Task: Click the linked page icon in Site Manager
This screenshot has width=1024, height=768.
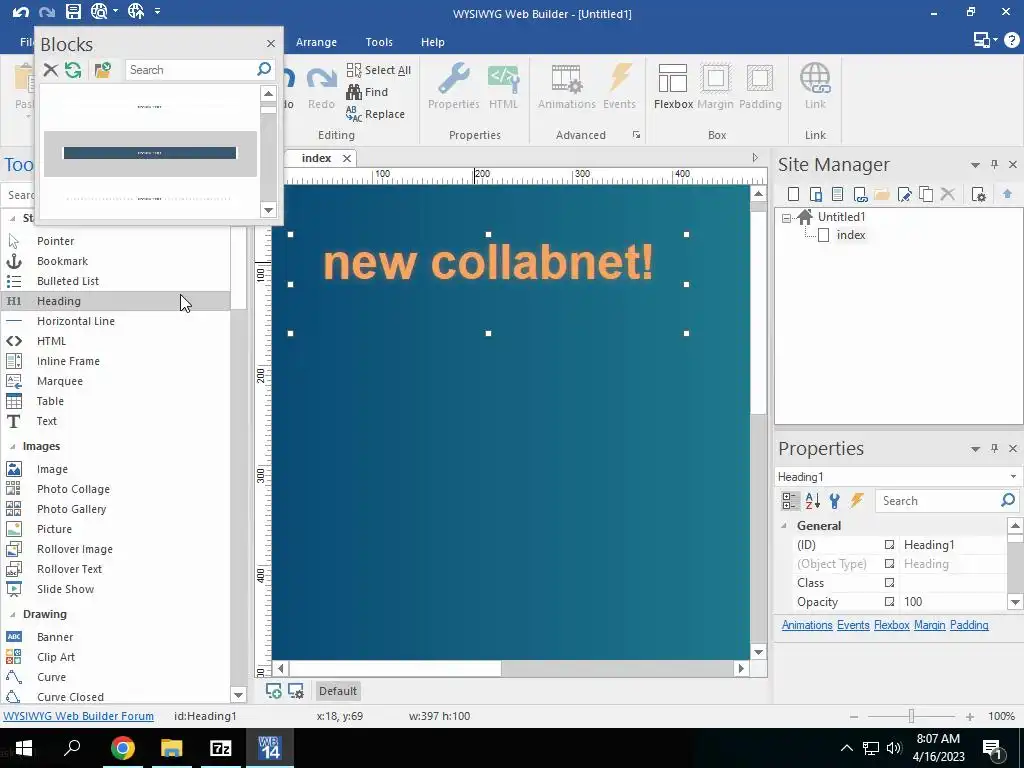Action: [860, 194]
